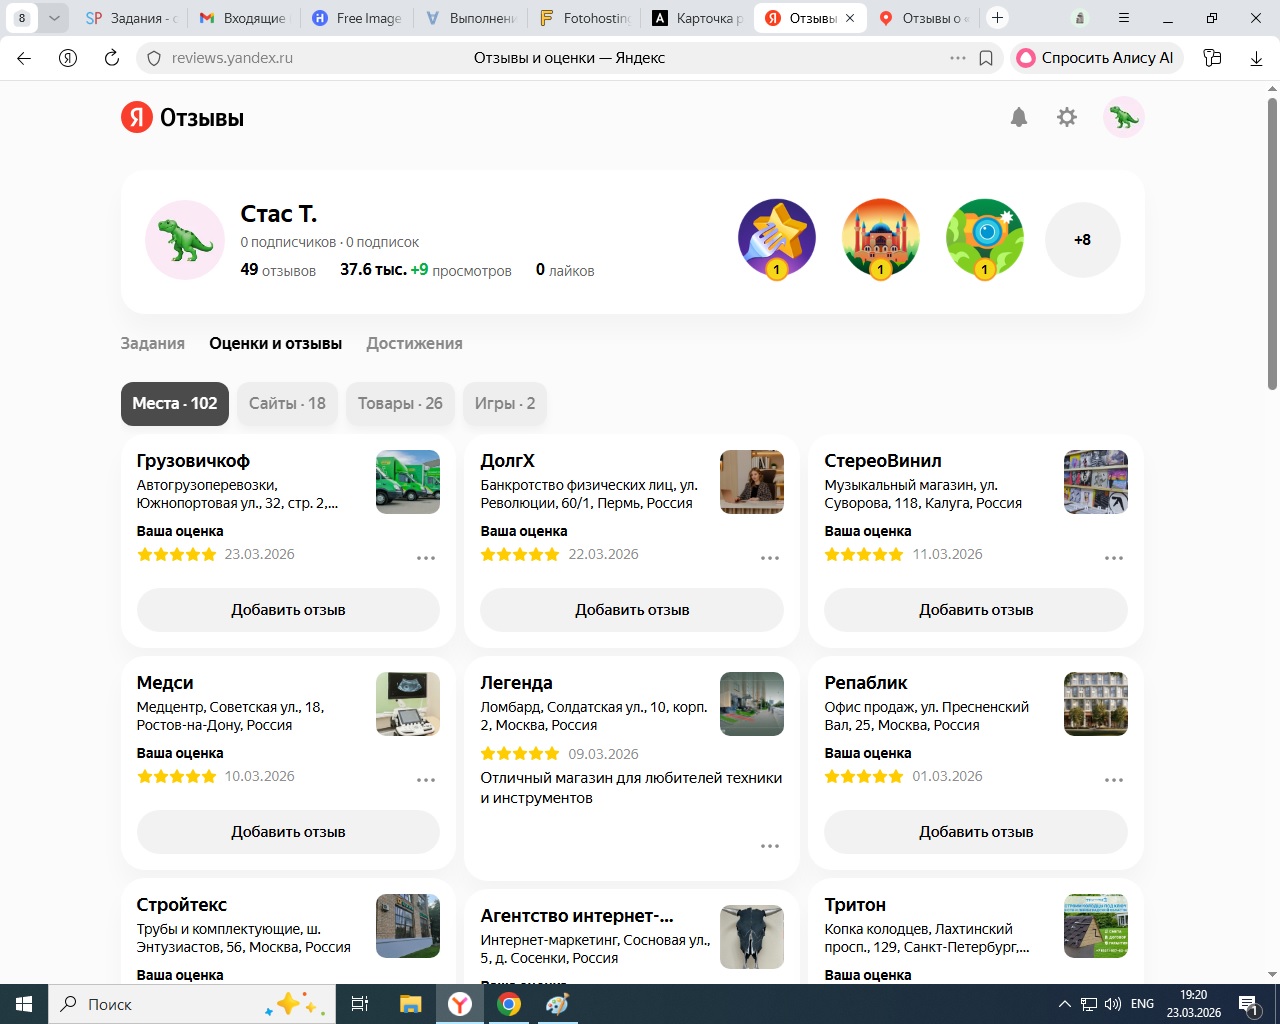
Task: Open the СтереоВинил place thumbnail
Action: 1096,482
